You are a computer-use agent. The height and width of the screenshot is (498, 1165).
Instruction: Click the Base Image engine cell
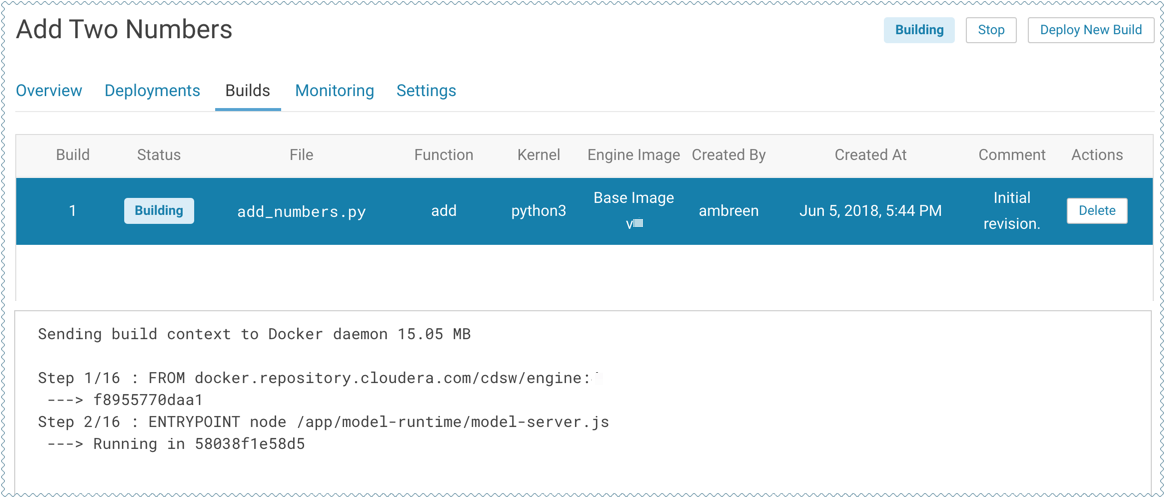633,199
